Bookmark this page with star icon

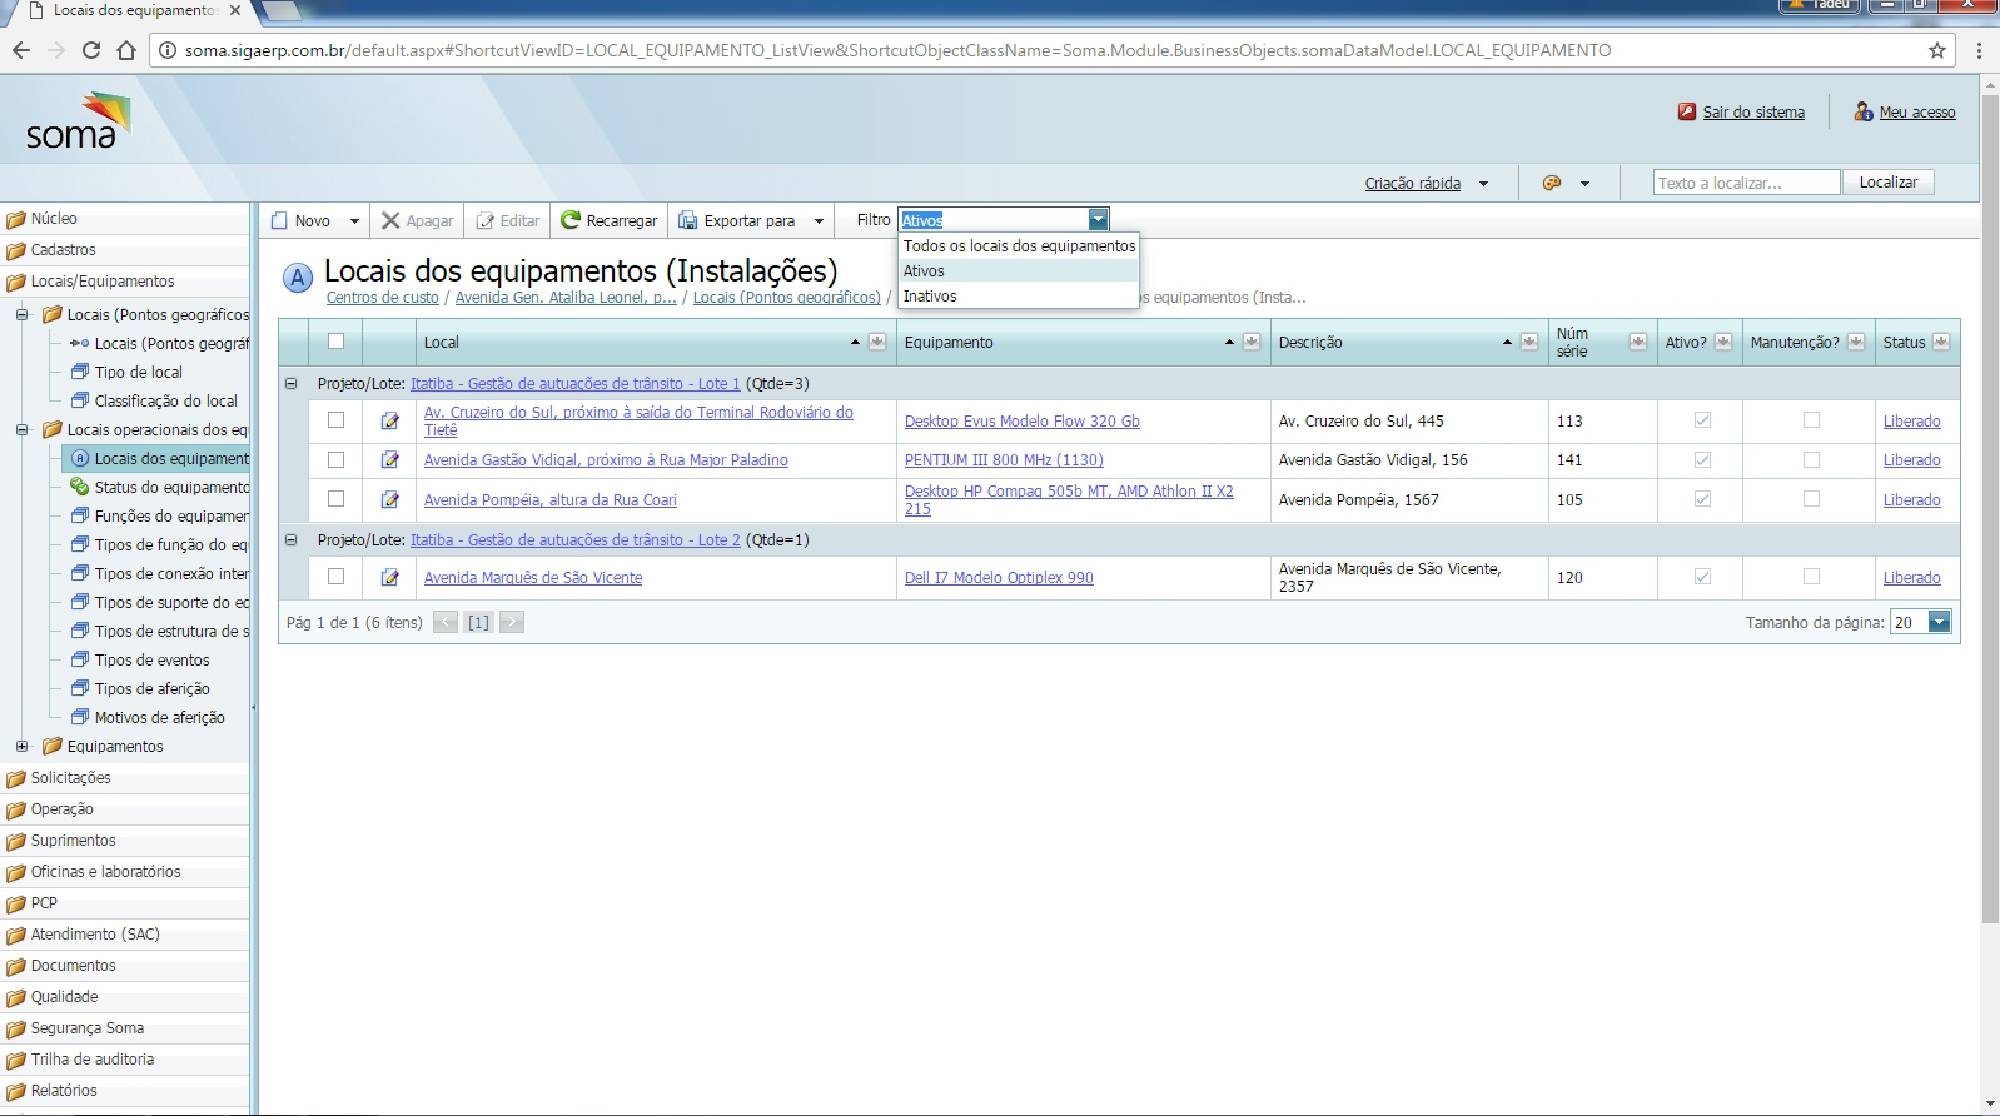tap(1937, 50)
